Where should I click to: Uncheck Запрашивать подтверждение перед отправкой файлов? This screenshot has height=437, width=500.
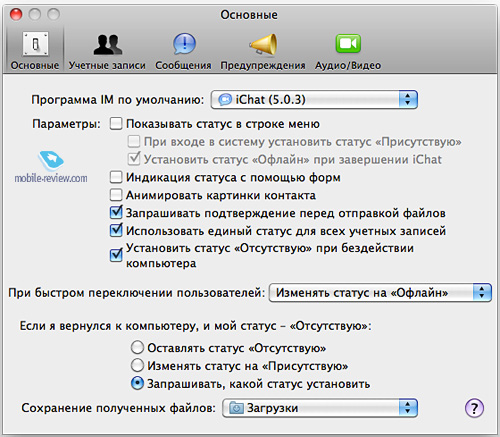click(x=116, y=212)
